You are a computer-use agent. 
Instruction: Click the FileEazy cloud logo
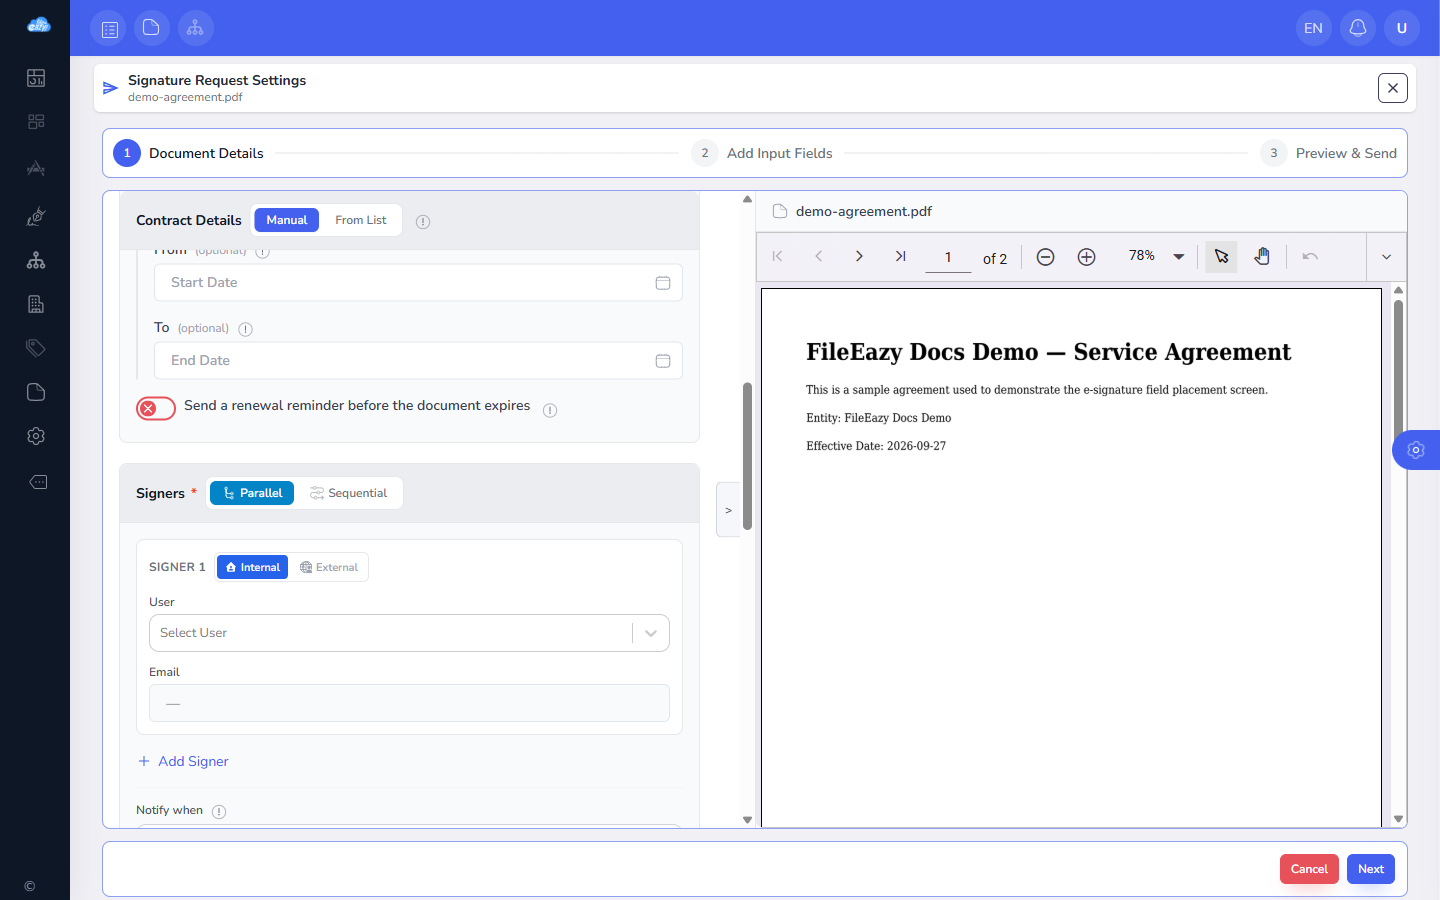tap(38, 25)
